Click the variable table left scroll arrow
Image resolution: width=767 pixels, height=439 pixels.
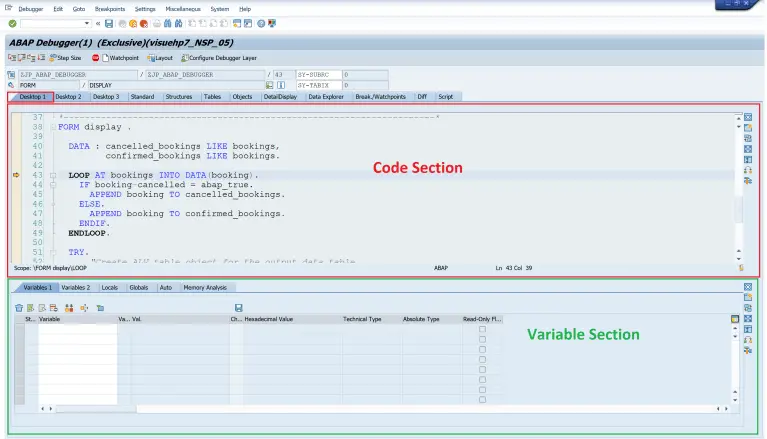(x=43, y=409)
